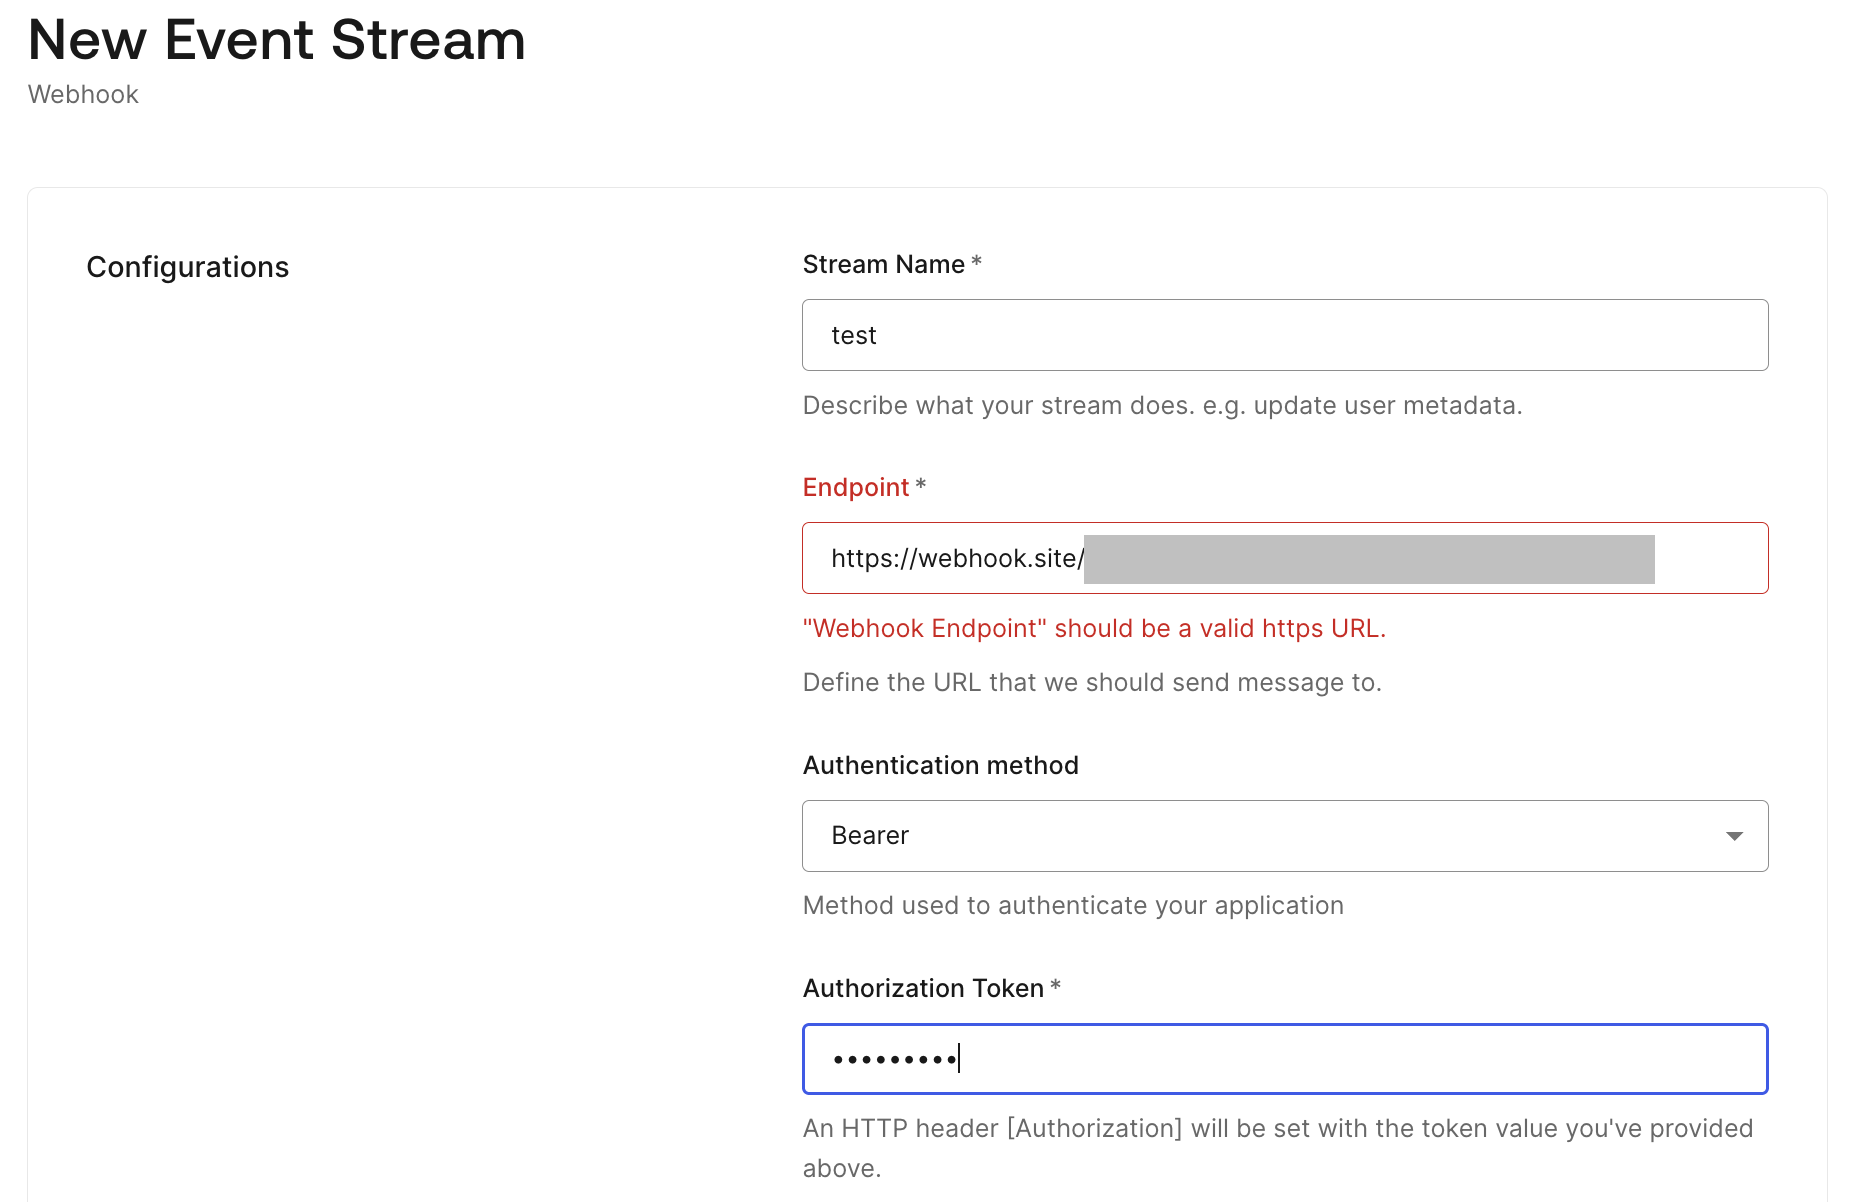Click the red Endpoint field label
The height and width of the screenshot is (1202, 1862).
(x=856, y=487)
